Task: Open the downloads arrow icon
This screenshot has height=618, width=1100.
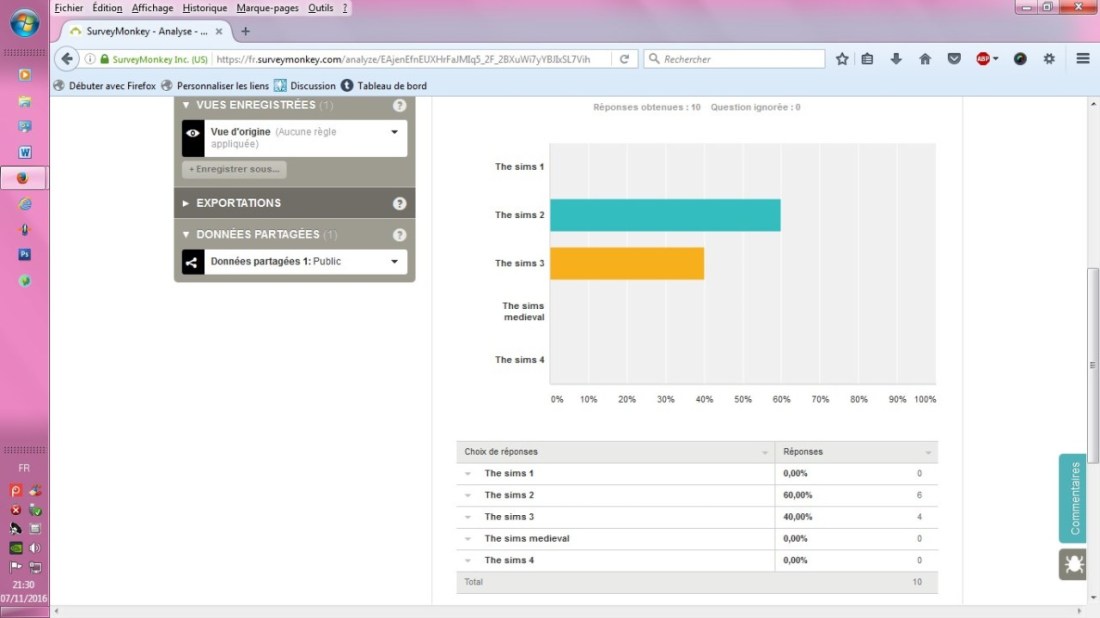Action: (896, 59)
